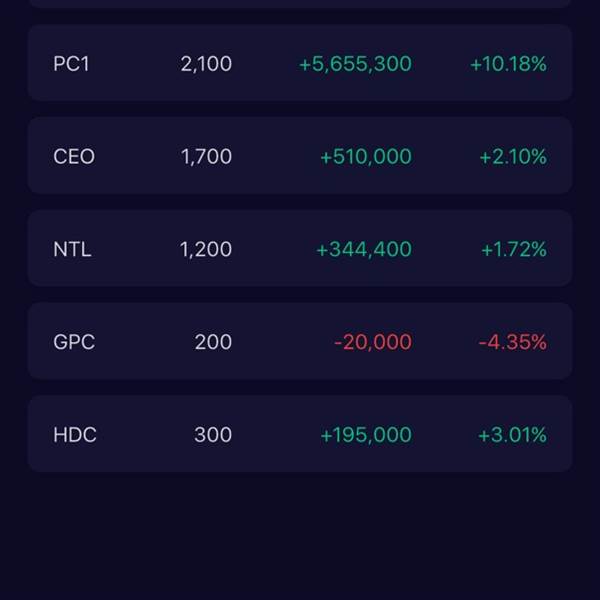This screenshot has height=600, width=600.
Task: Click HDC quantity 300
Action: [x=213, y=435]
